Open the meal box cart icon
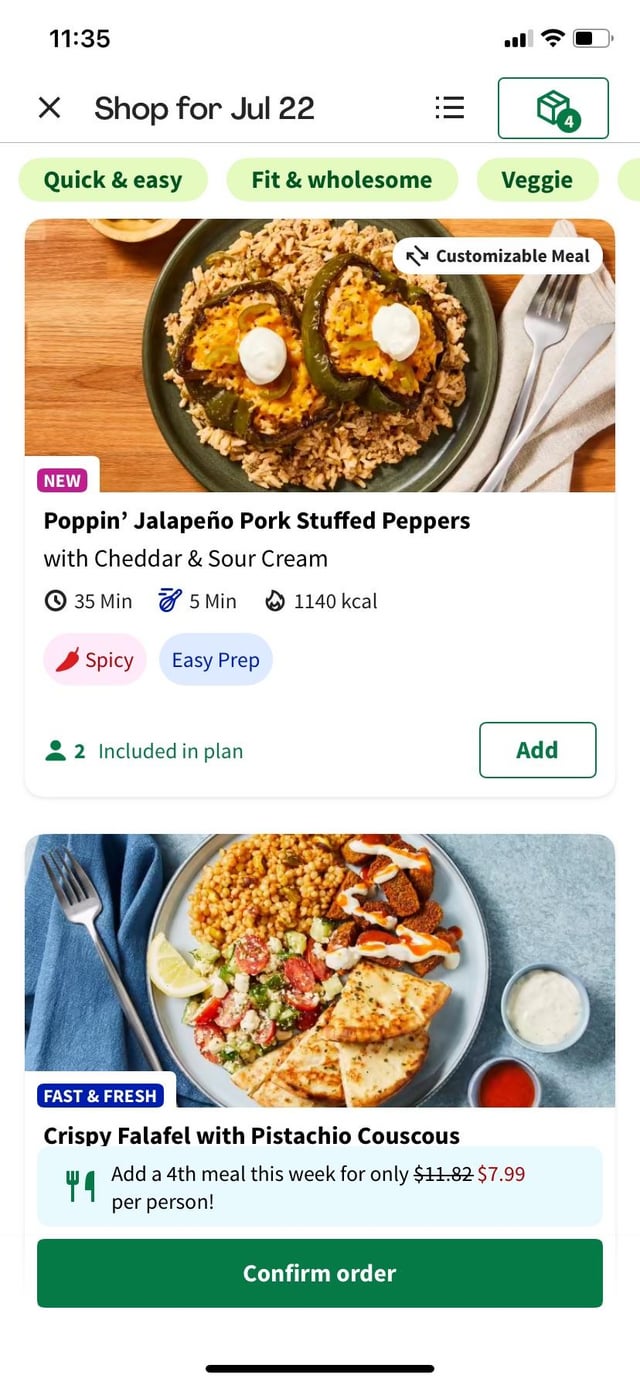 point(553,108)
